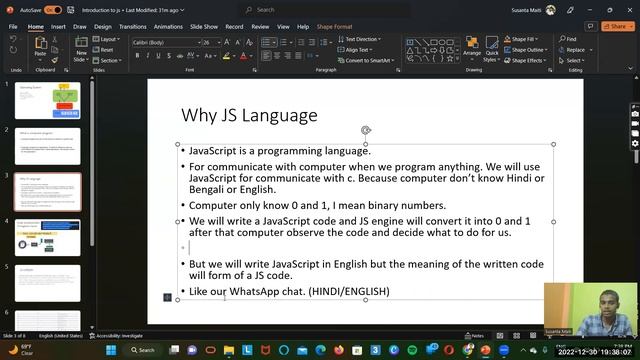The height and width of the screenshot is (360, 640).
Task: Go to the Slide Show tab
Action: pos(204,27)
